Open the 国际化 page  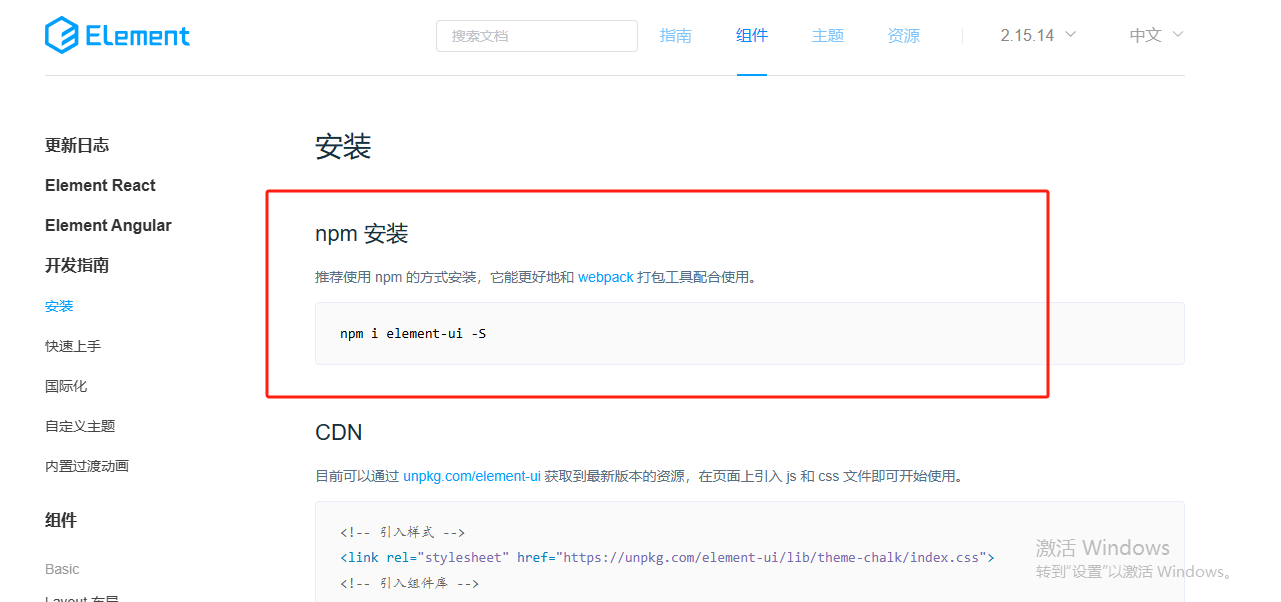[66, 386]
